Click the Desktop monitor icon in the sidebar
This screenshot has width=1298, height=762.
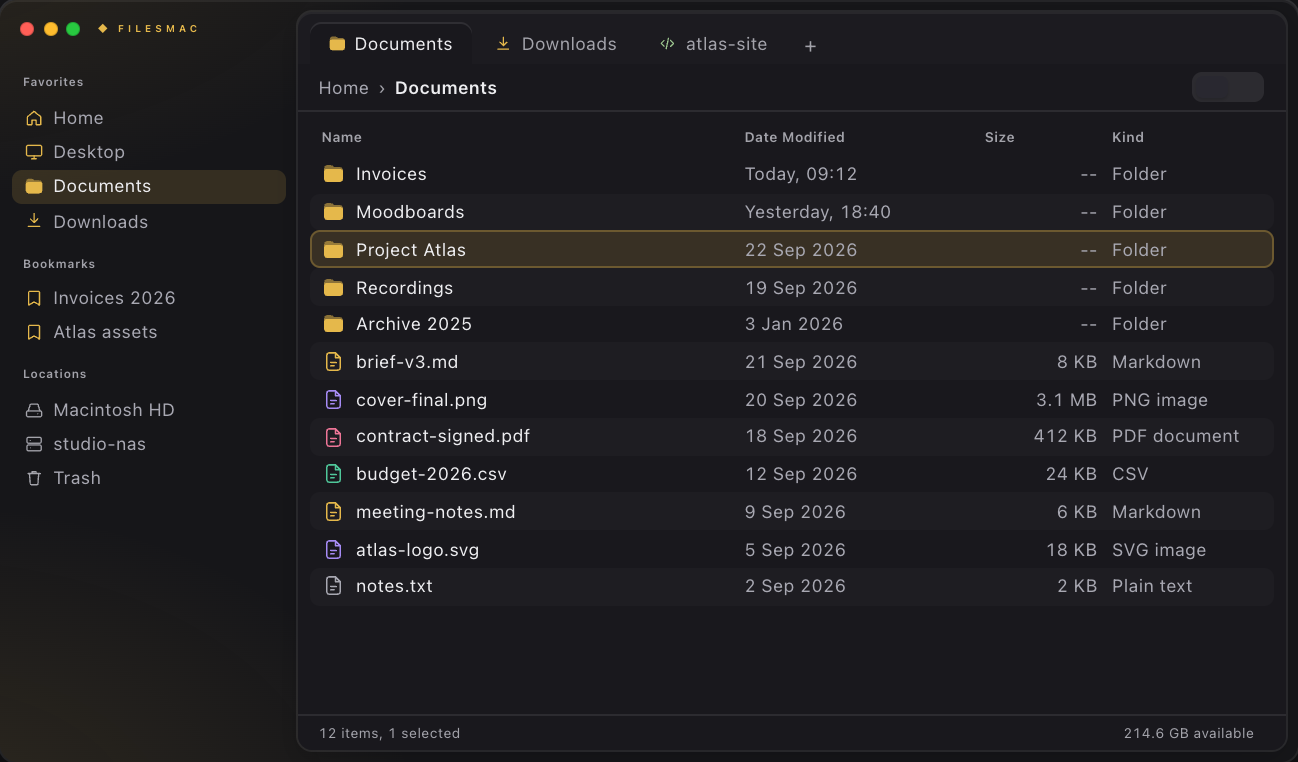click(34, 152)
